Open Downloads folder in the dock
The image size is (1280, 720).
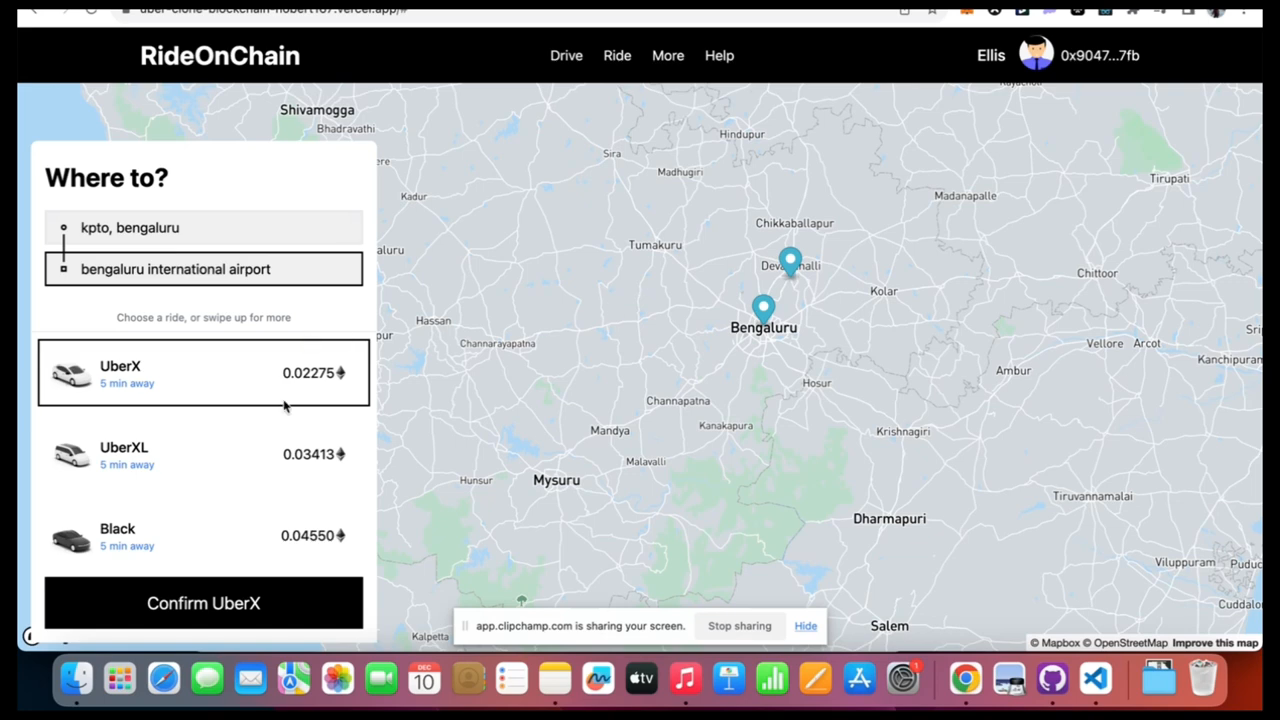click(x=1158, y=679)
